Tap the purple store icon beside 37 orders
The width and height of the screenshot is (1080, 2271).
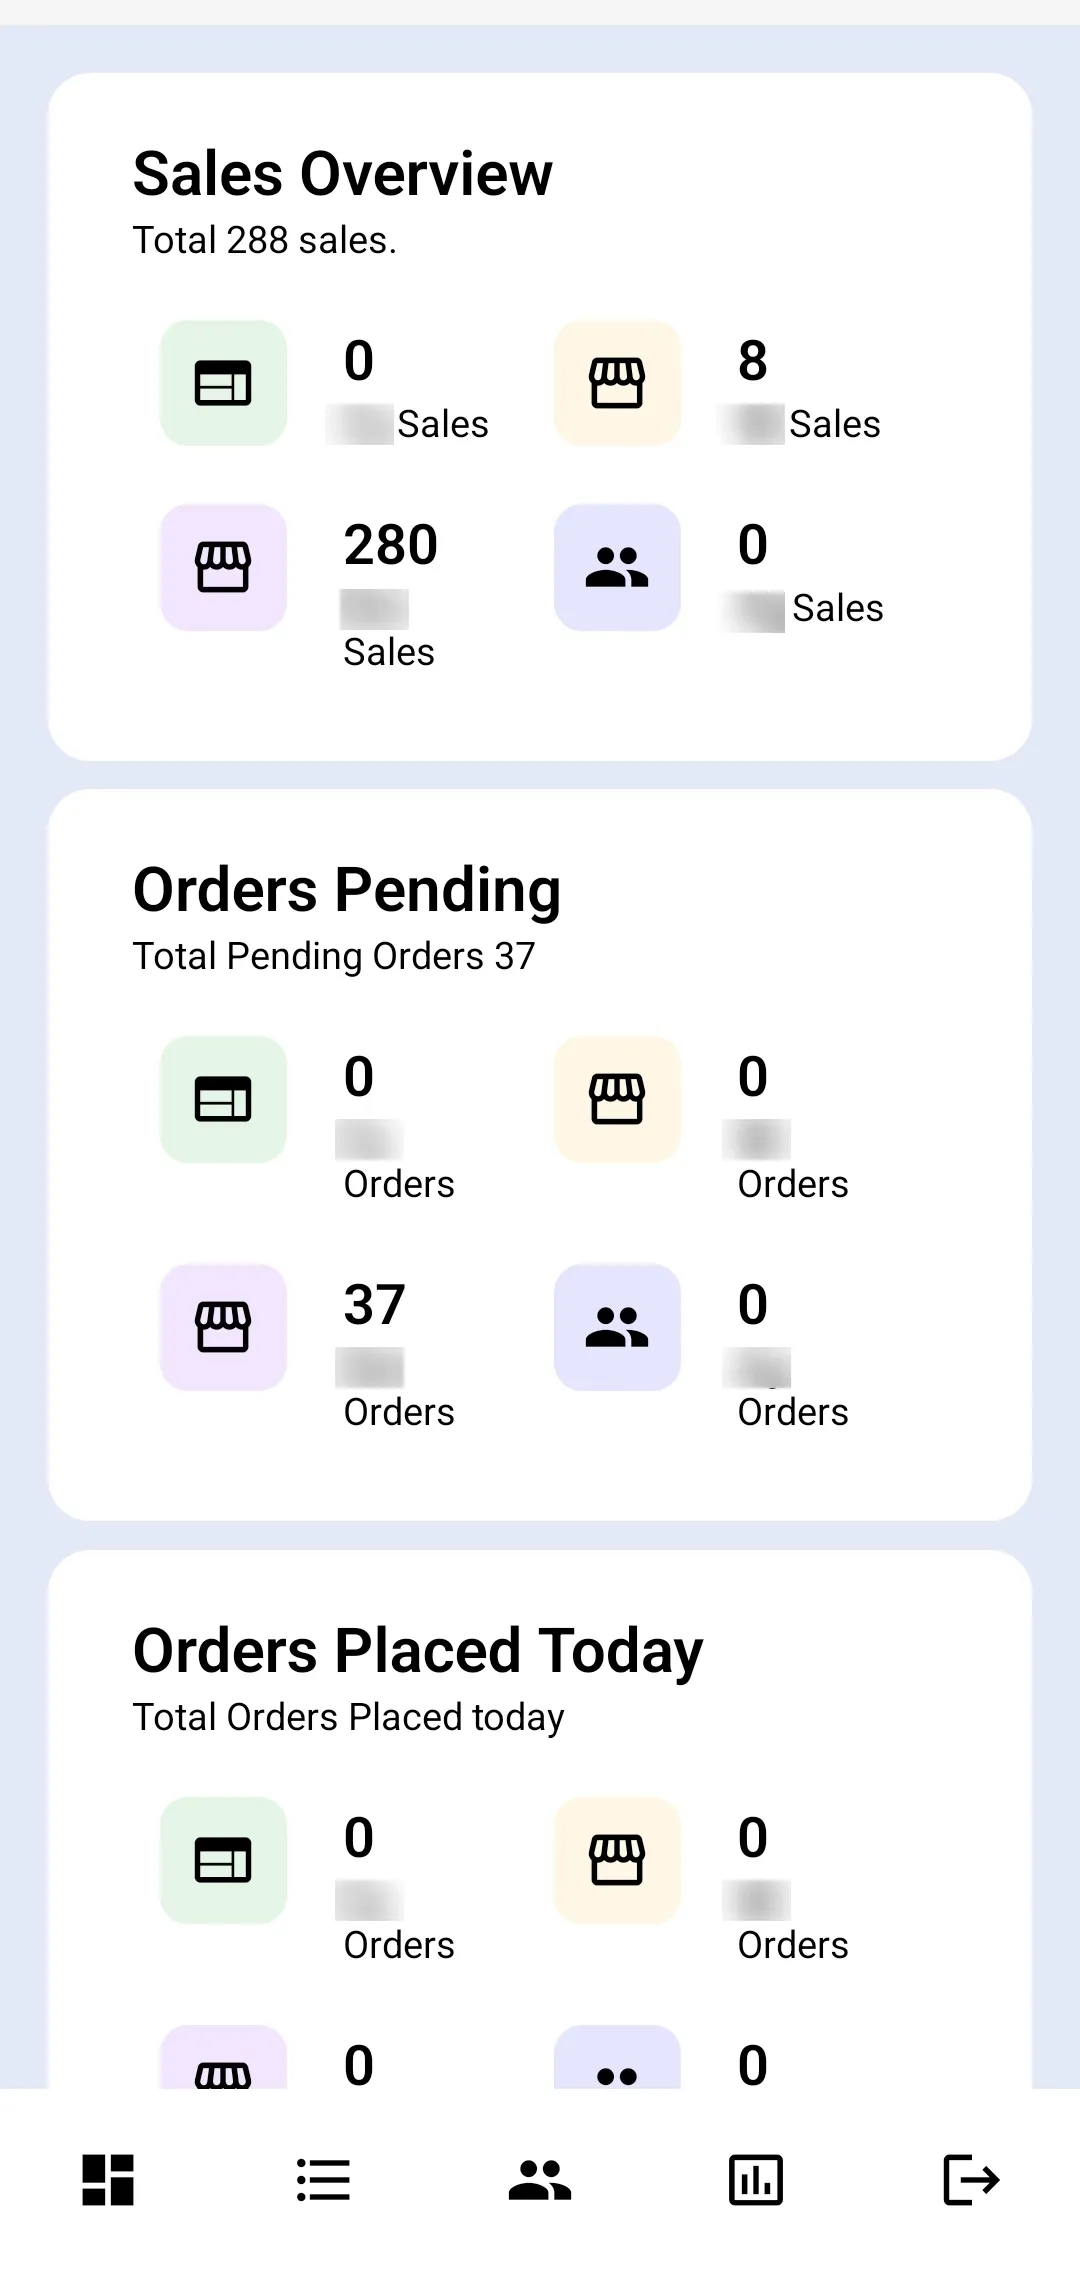(x=224, y=1327)
